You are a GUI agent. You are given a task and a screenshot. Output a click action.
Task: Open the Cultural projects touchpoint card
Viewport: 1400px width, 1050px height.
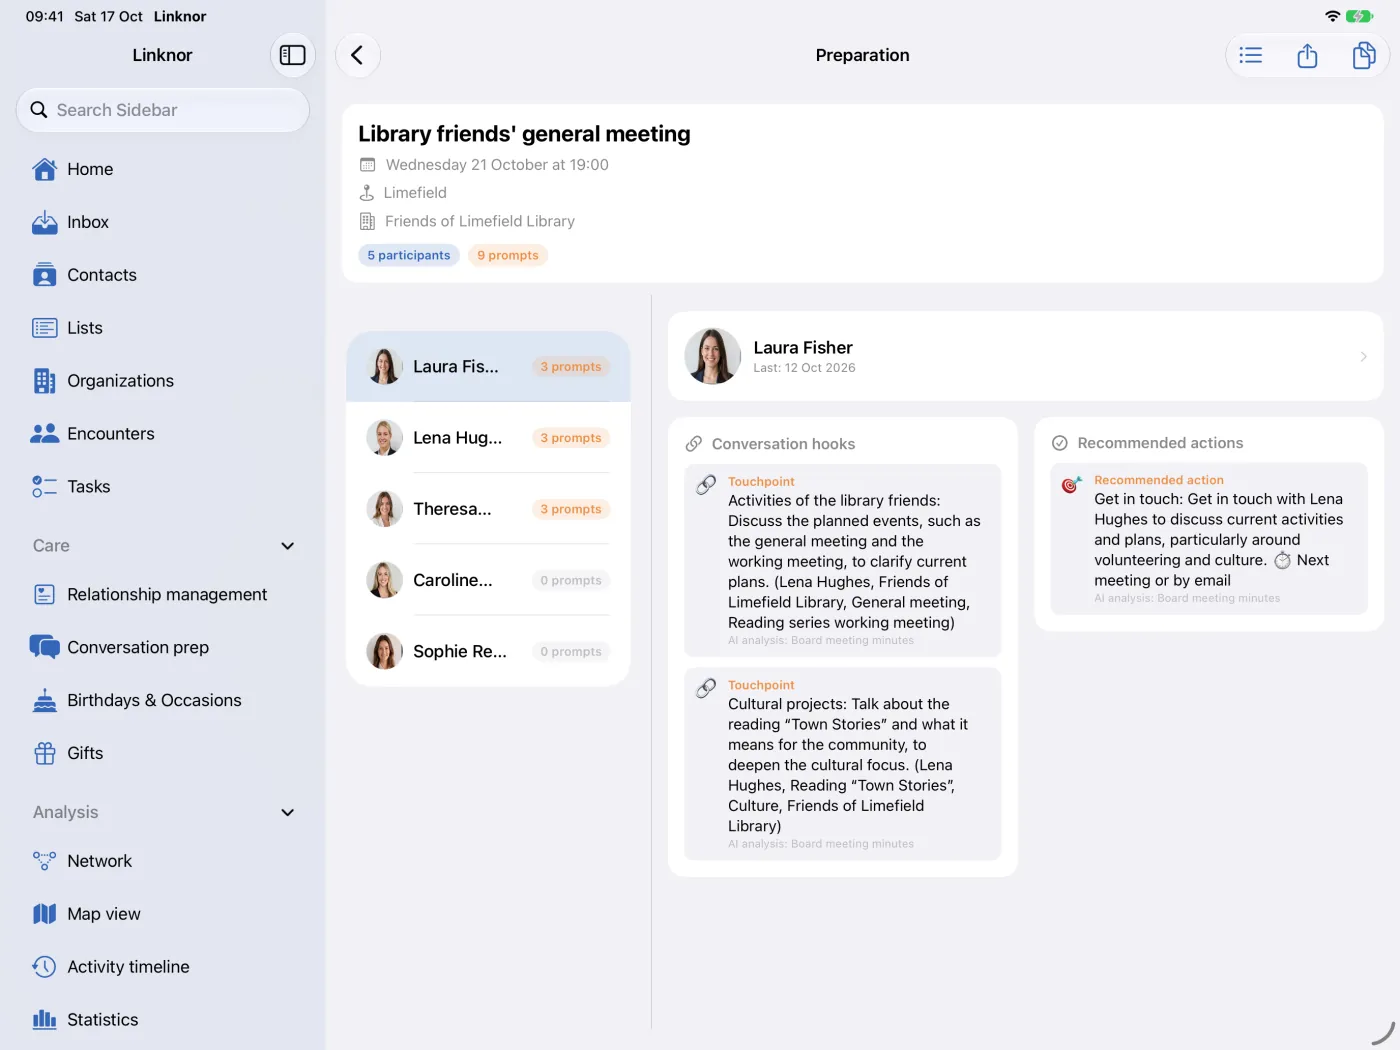[x=843, y=764]
